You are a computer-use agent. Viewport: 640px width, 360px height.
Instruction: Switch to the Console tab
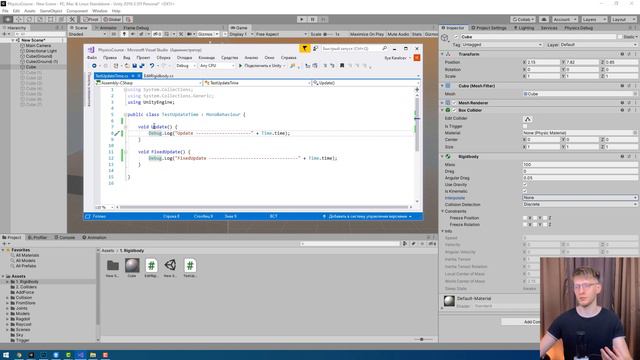point(64,237)
